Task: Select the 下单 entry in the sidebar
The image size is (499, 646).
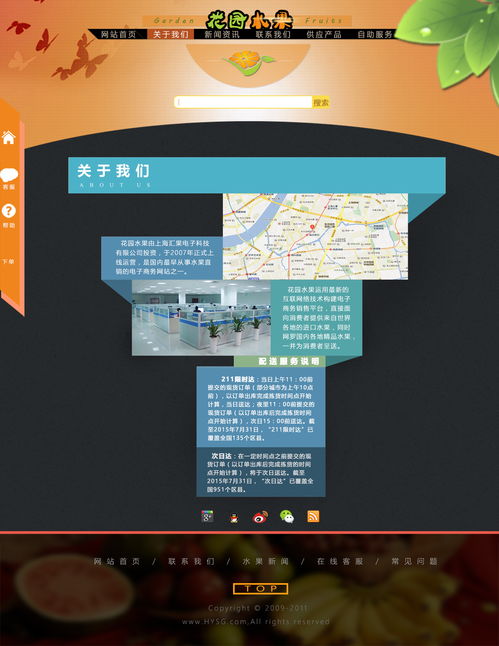Action: 8,262
